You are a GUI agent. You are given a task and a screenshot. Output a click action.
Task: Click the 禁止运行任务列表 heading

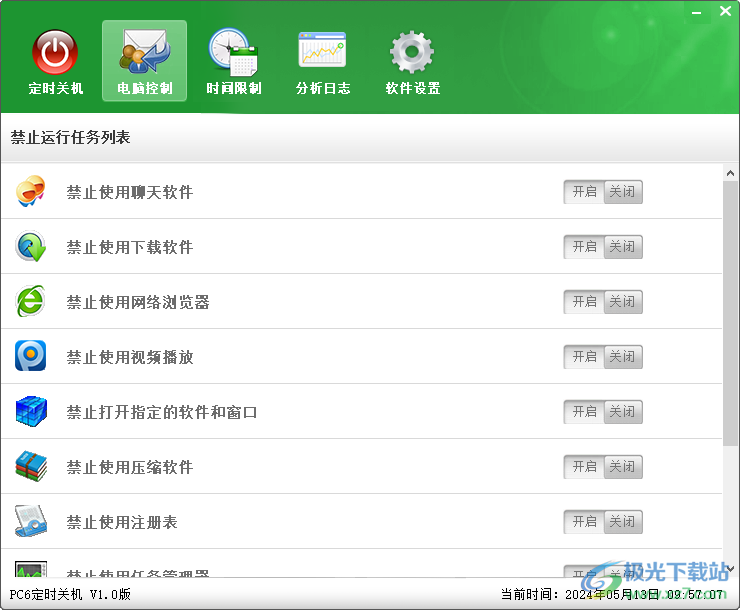70,137
